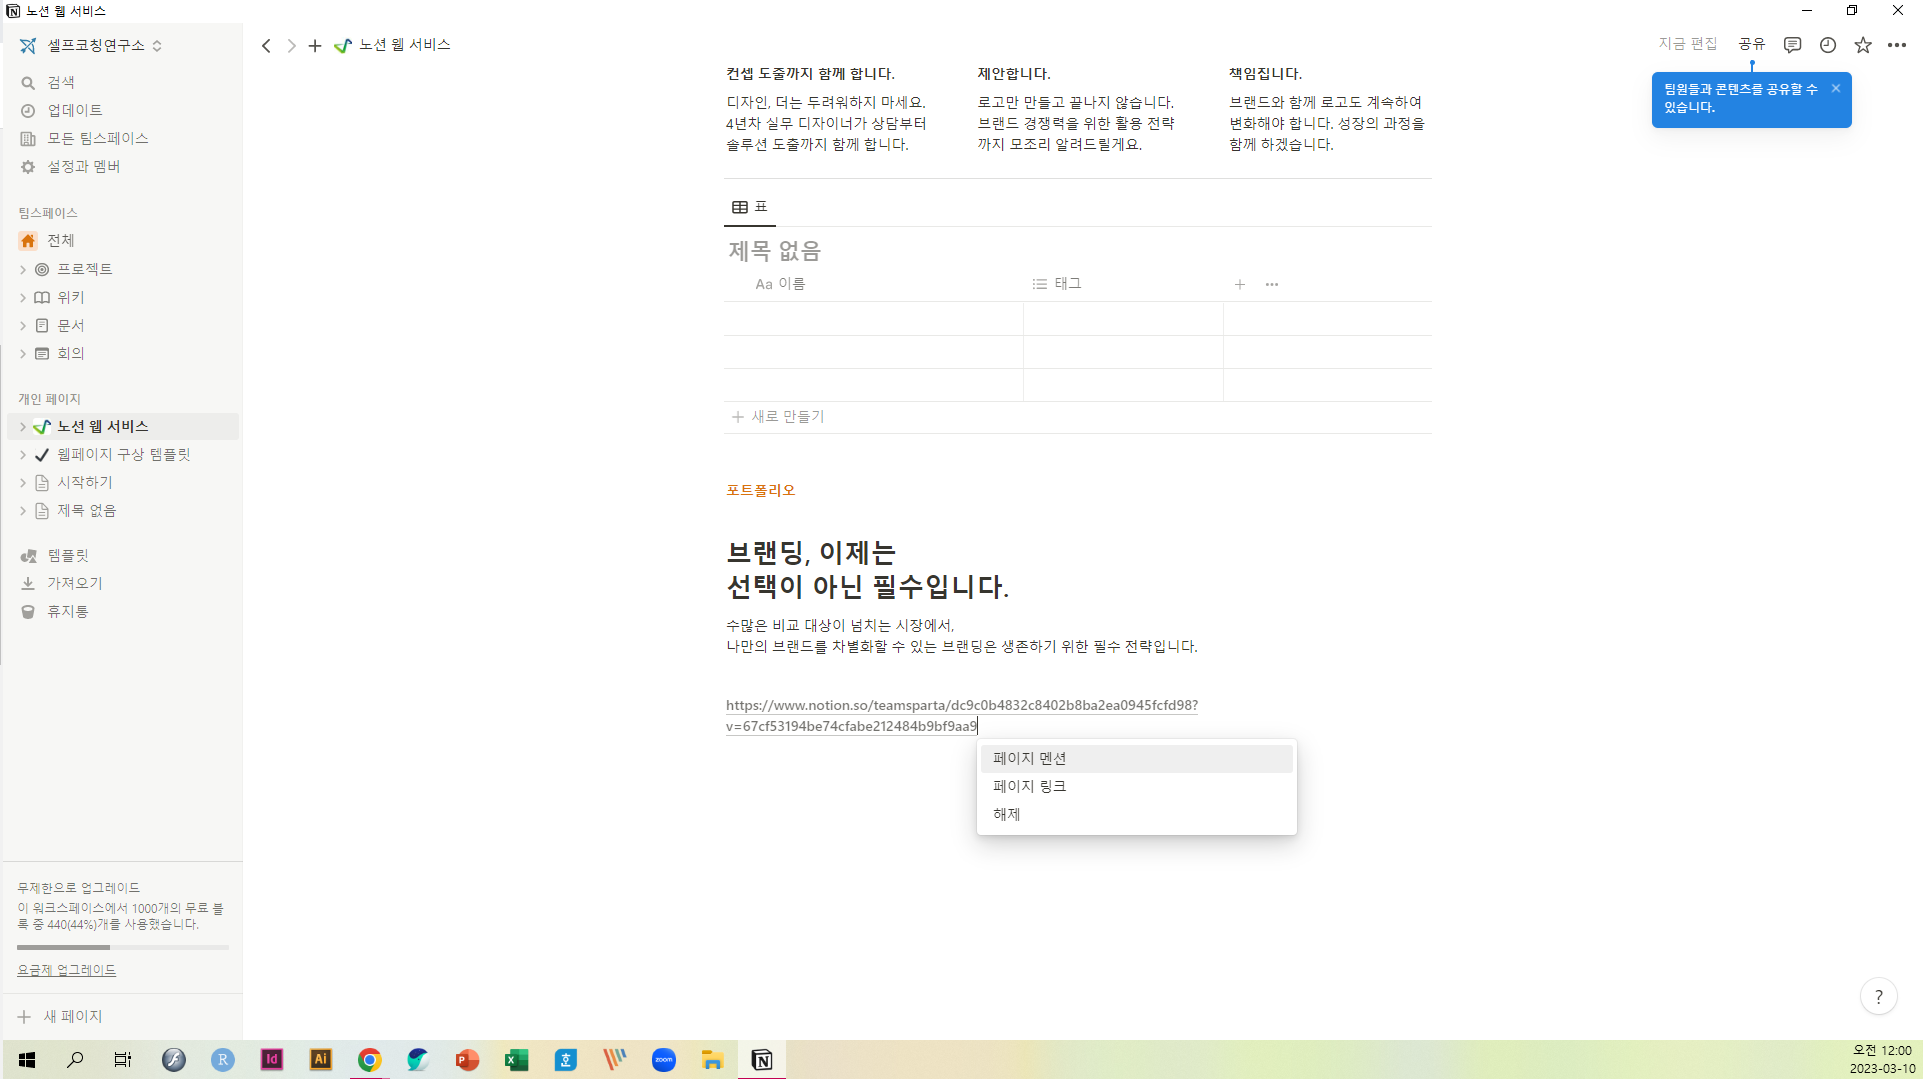Viewport: 1923px width, 1079px height.
Task: Click the 포트폴리오 orange label
Action: point(760,490)
